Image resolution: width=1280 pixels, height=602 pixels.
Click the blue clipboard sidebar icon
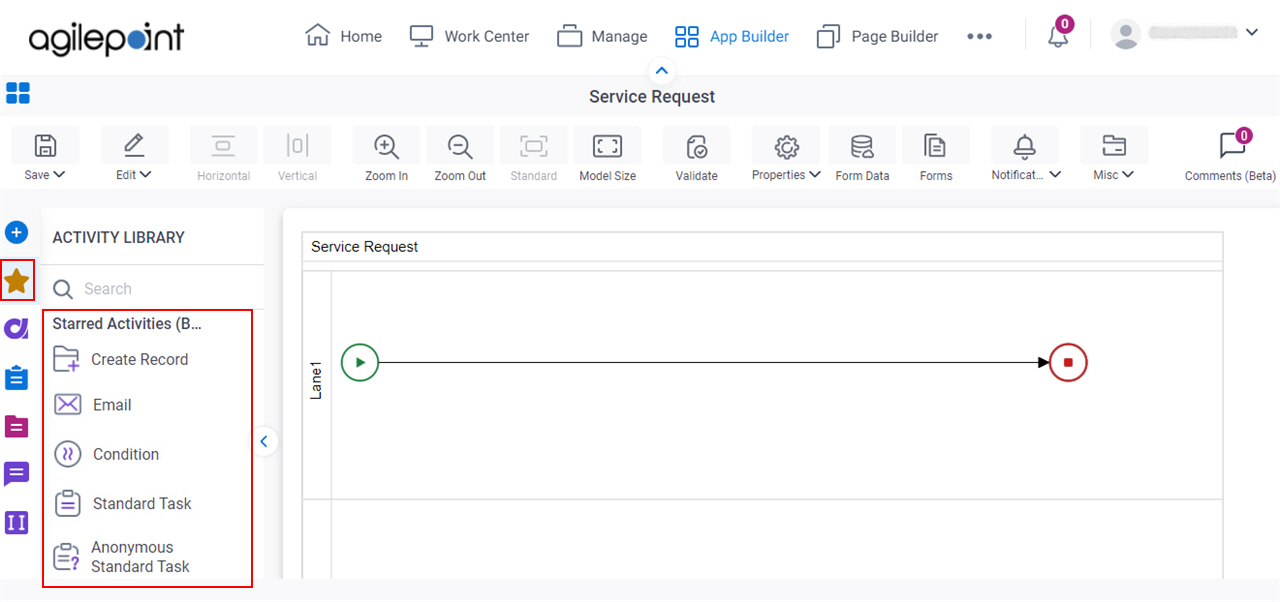(16, 378)
